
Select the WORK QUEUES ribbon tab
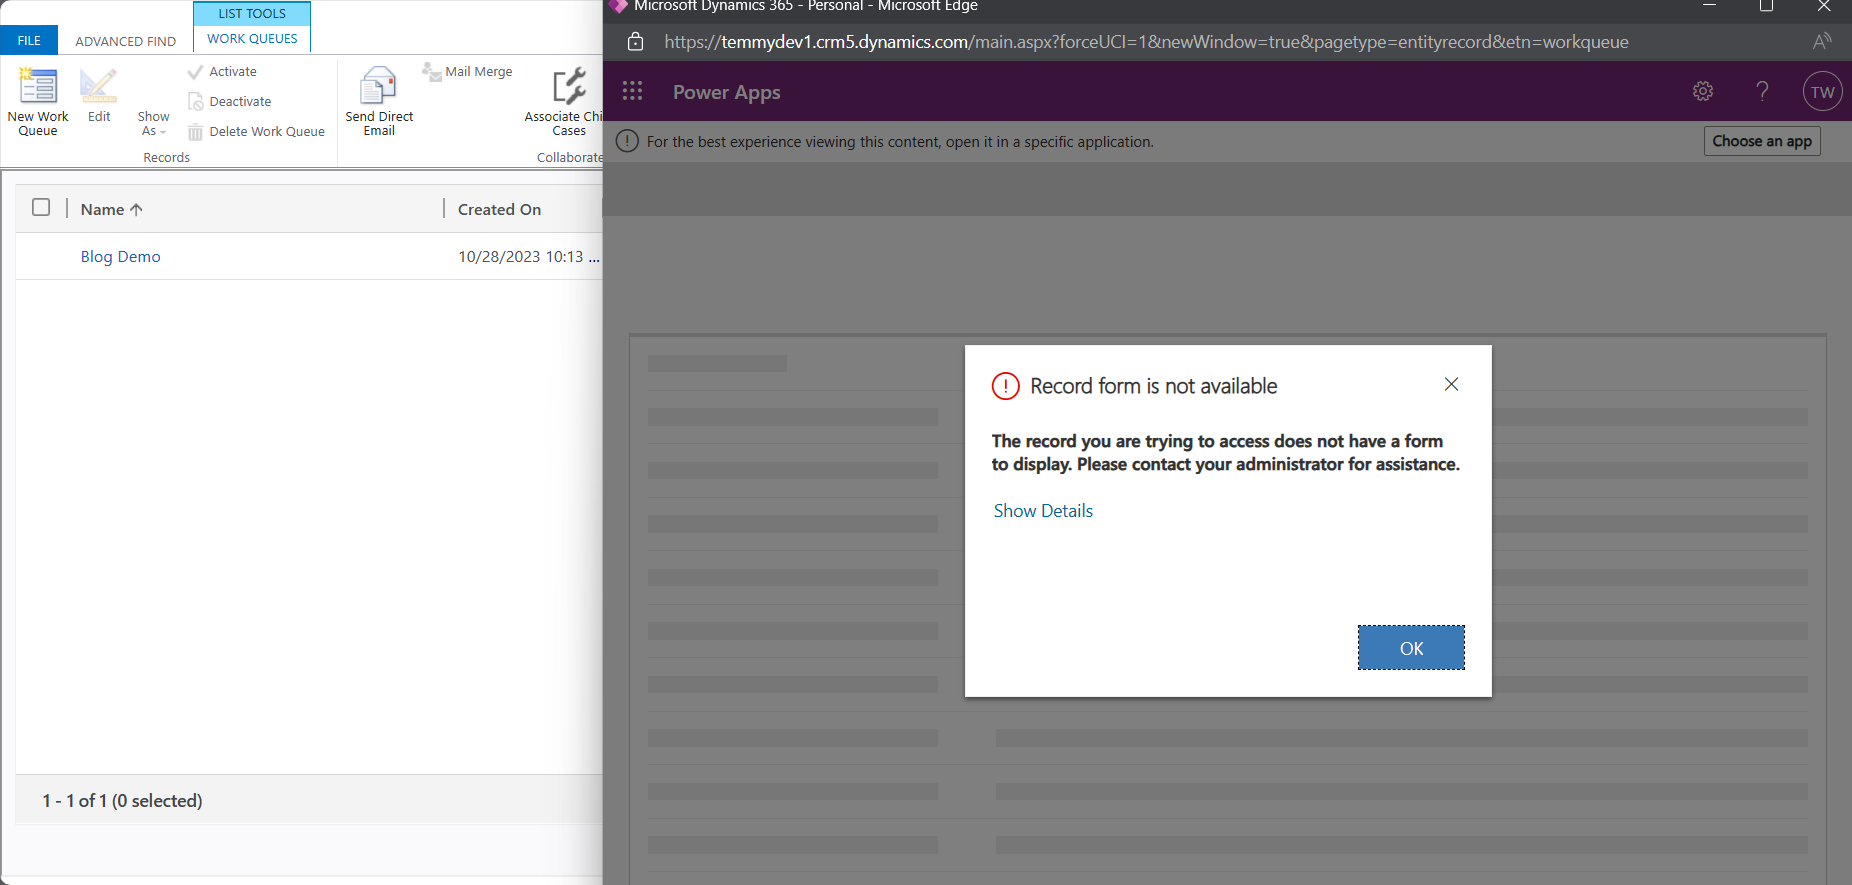(x=252, y=39)
